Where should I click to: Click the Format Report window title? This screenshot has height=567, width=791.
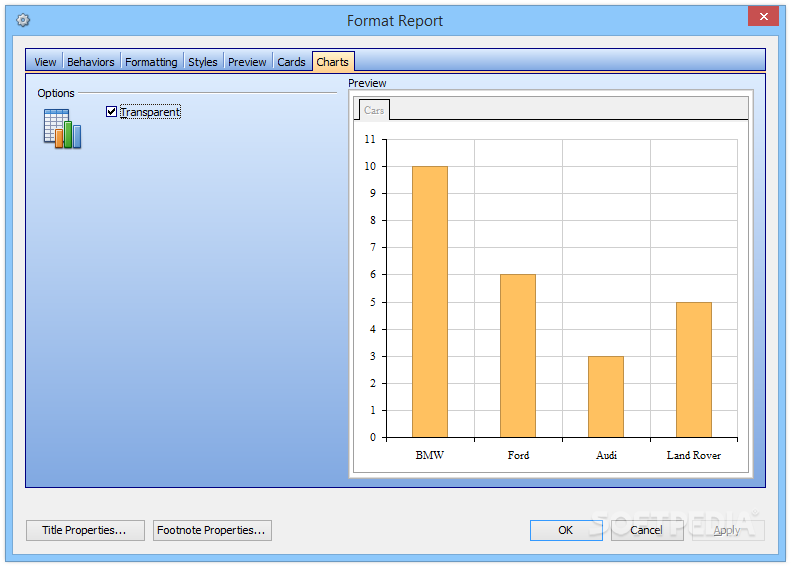[x=394, y=21]
